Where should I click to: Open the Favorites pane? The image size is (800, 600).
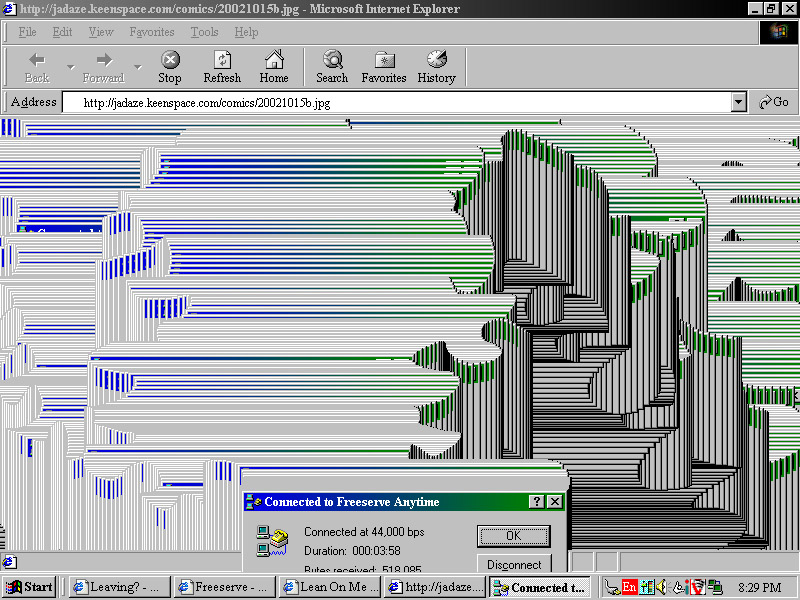pos(384,66)
